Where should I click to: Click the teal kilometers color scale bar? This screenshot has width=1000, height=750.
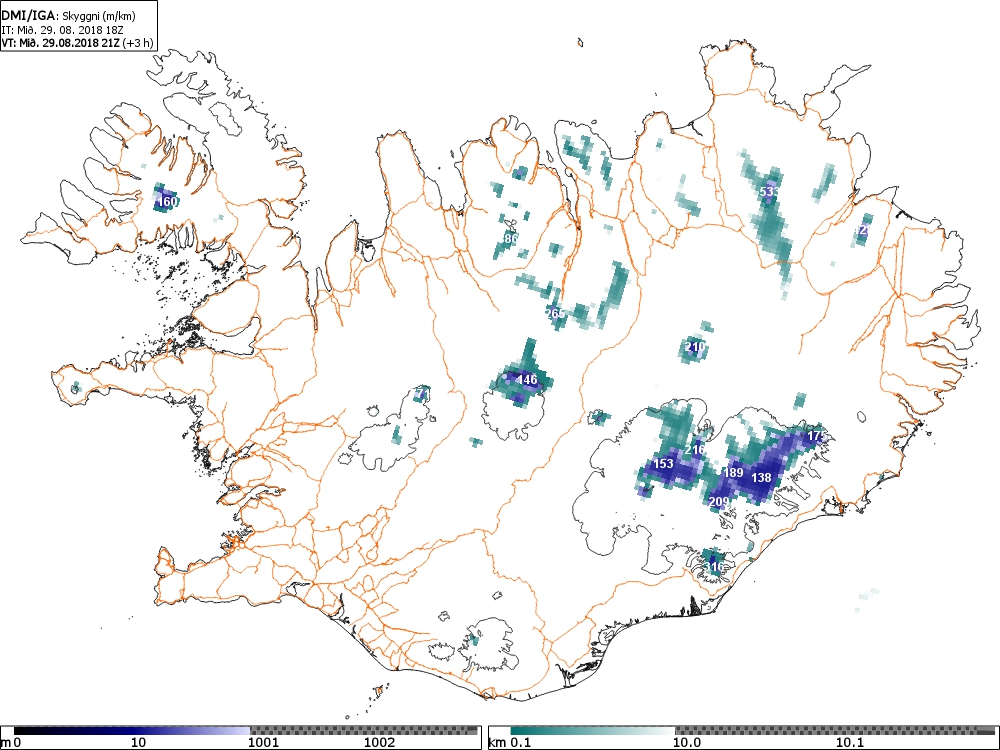click(x=592, y=731)
